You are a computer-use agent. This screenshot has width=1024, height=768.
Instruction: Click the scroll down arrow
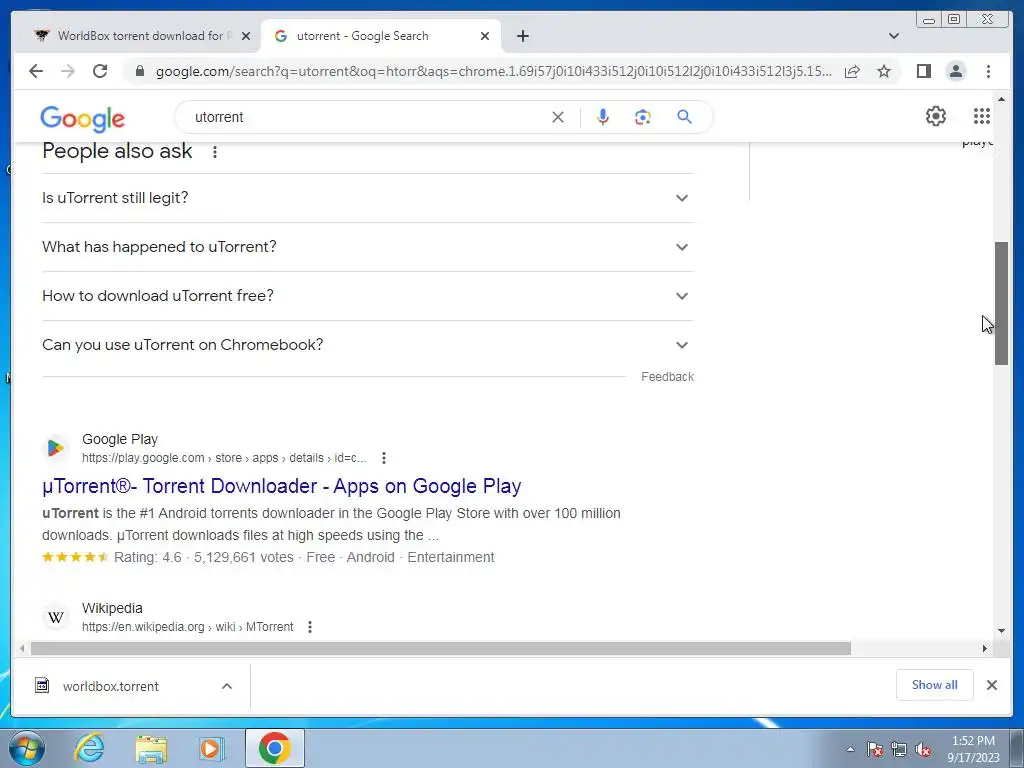pos(1002,631)
